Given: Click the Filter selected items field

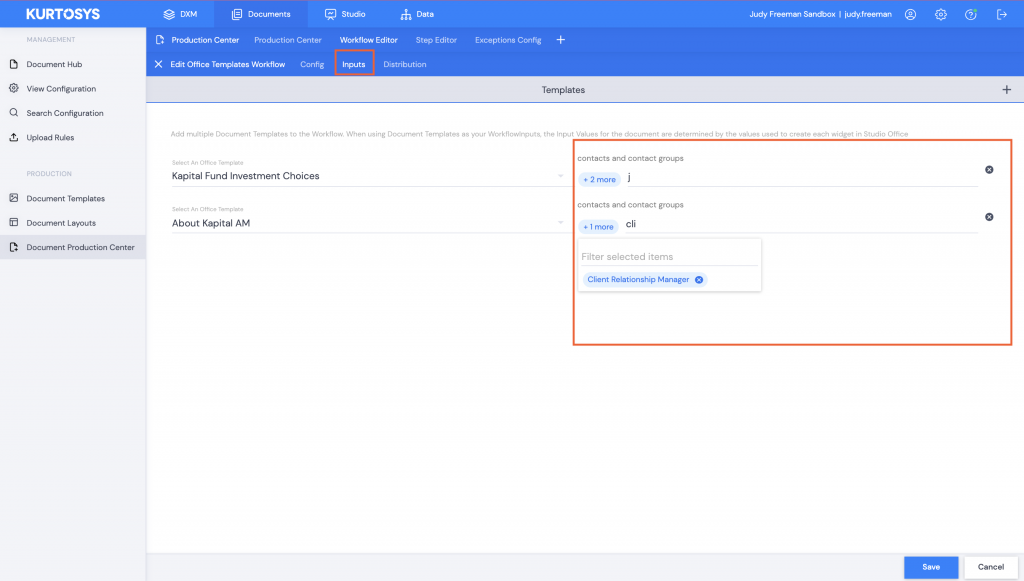Looking at the screenshot, I should (669, 257).
